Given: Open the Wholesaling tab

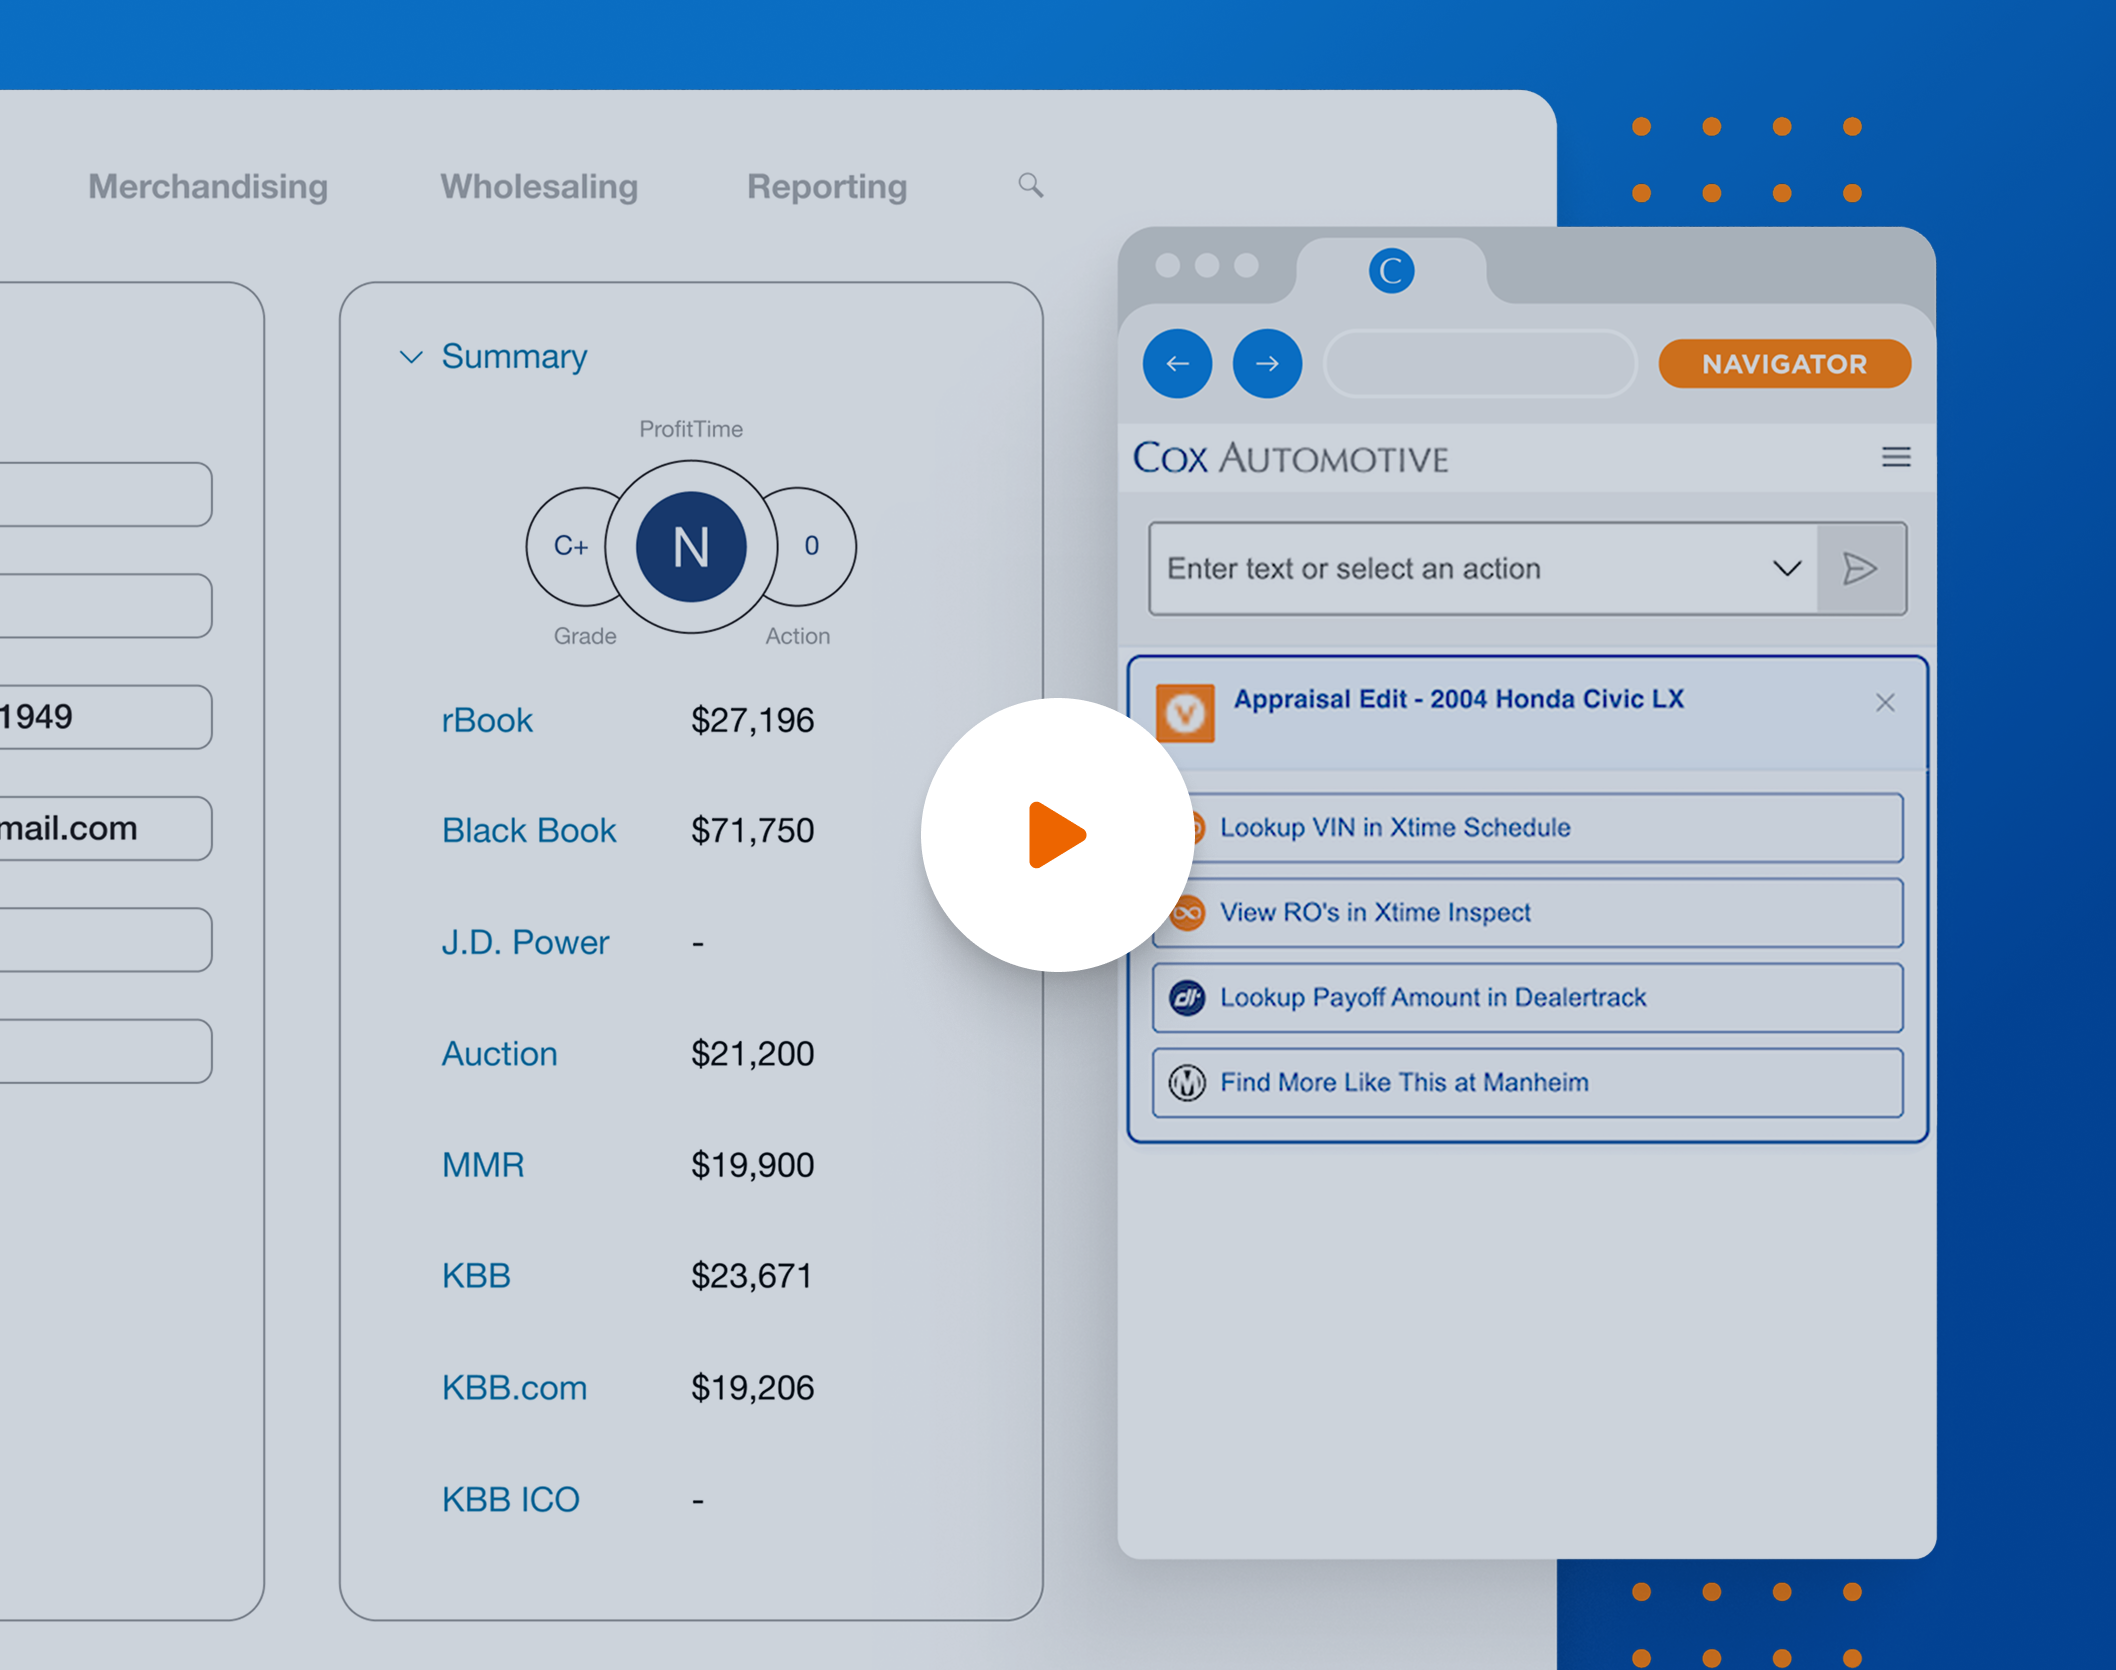Looking at the screenshot, I should [x=539, y=187].
